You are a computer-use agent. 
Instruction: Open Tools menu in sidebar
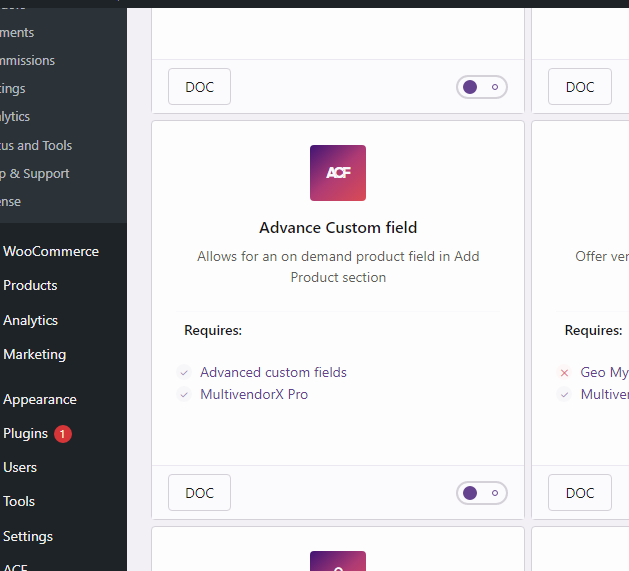[x=19, y=502]
